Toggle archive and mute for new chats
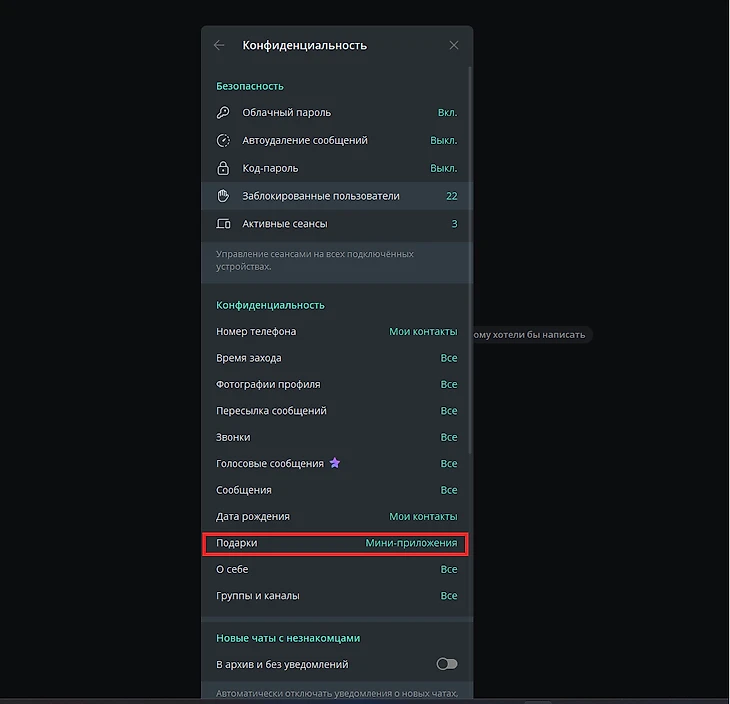The image size is (730, 704). [x=446, y=664]
